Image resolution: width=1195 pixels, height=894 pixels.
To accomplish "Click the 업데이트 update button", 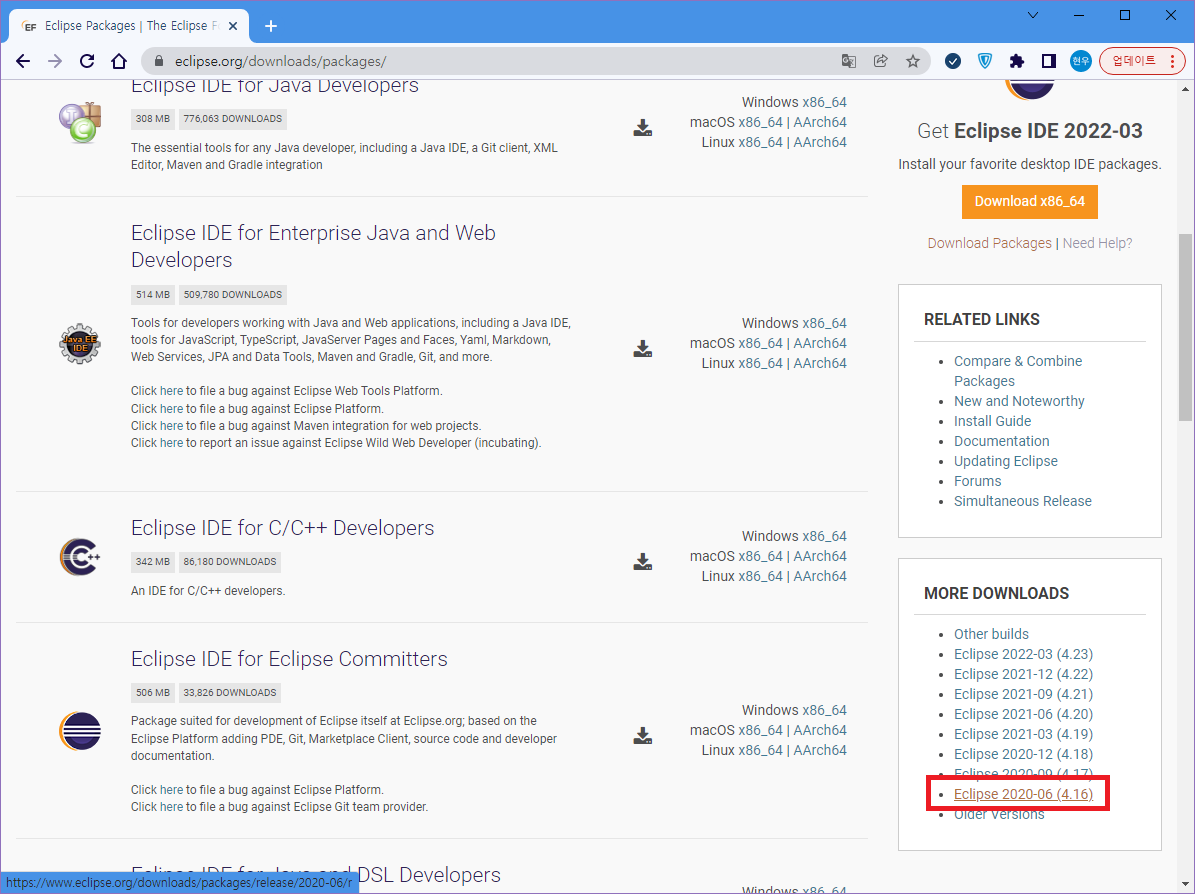I will tap(1142, 61).
